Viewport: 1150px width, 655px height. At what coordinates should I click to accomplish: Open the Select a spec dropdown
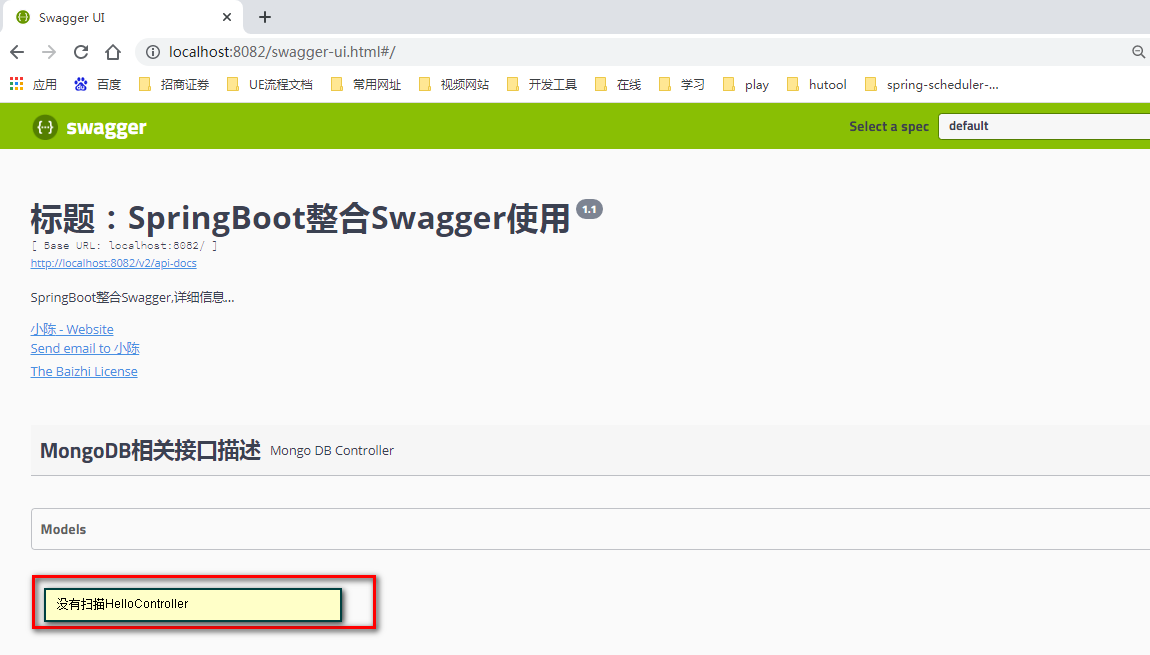coord(1044,126)
